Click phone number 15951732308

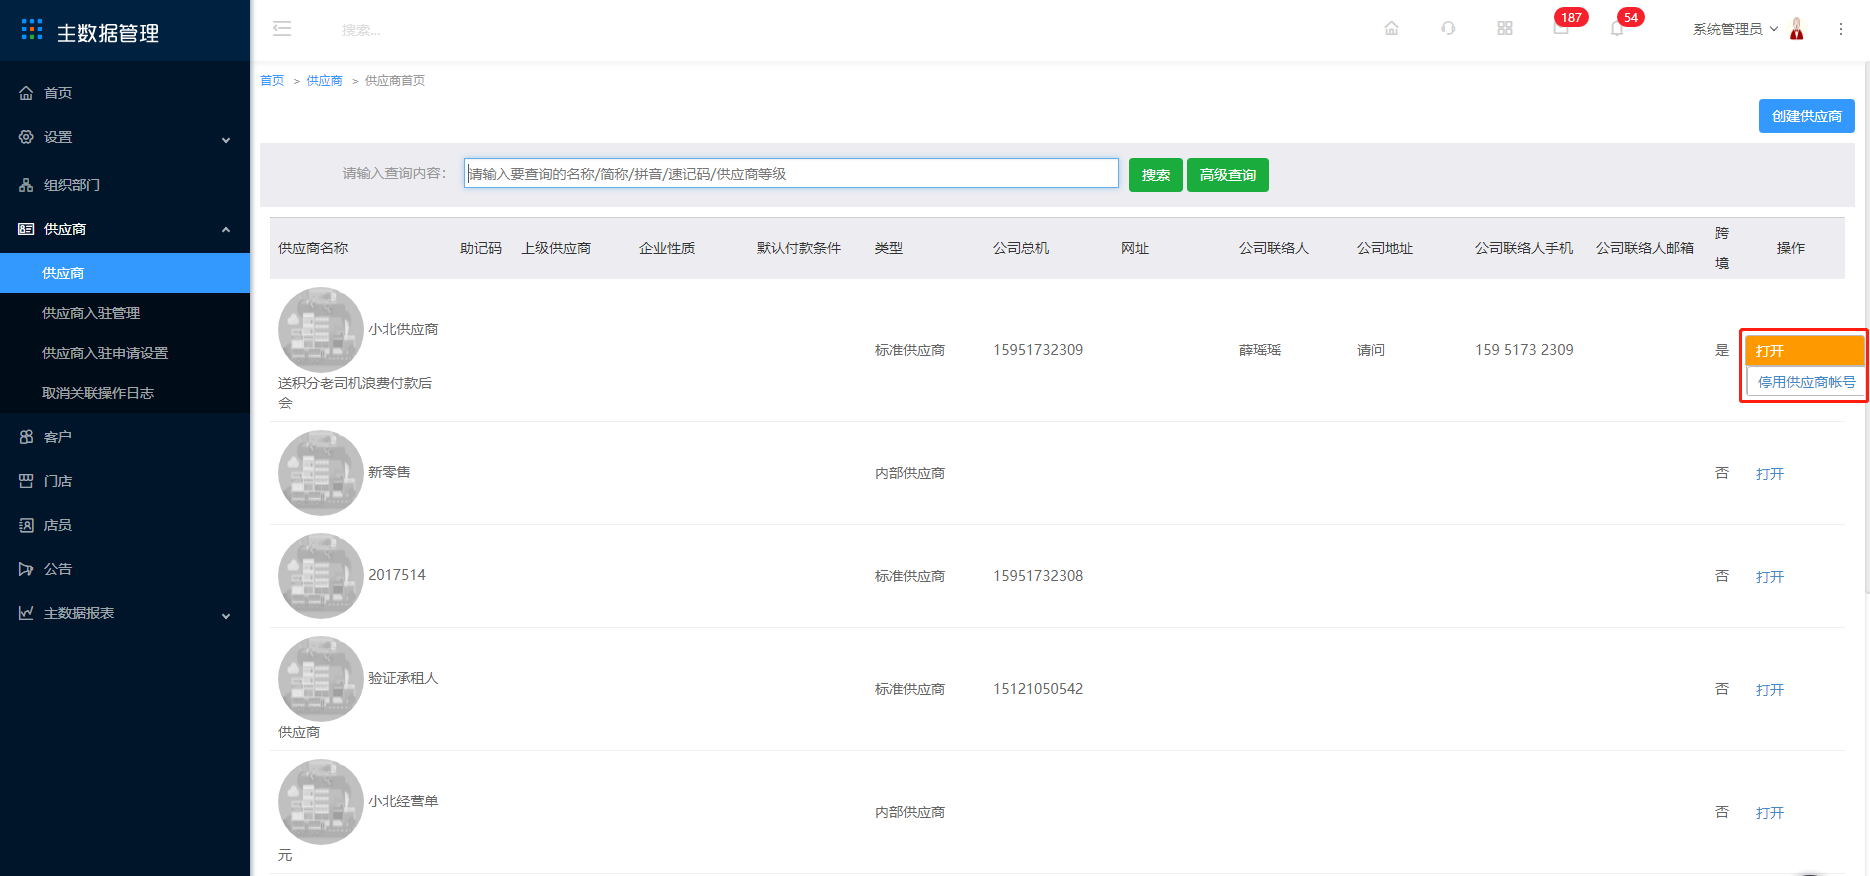1038,576
